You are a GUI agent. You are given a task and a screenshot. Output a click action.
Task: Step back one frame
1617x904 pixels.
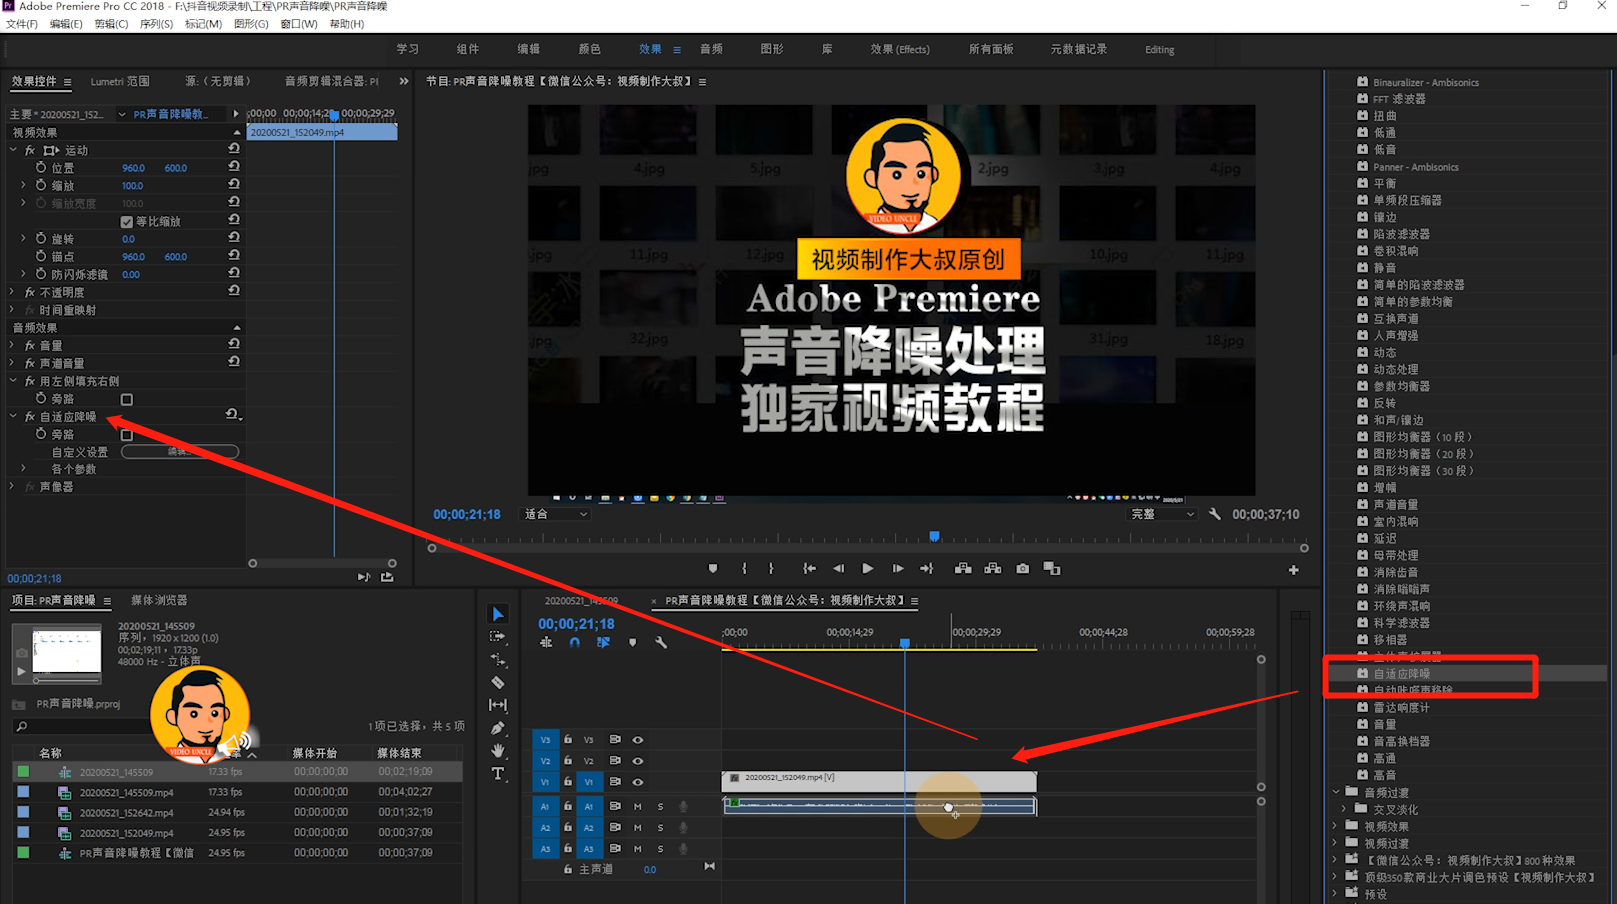839,569
